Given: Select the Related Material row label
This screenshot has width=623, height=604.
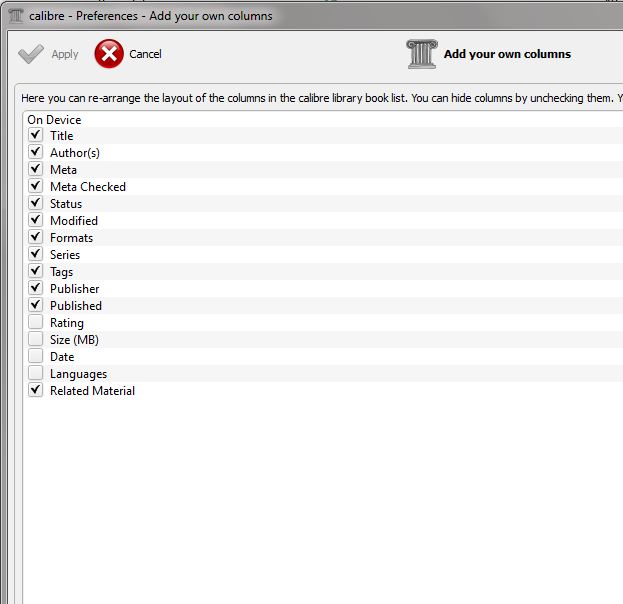Looking at the screenshot, I should tap(92, 391).
